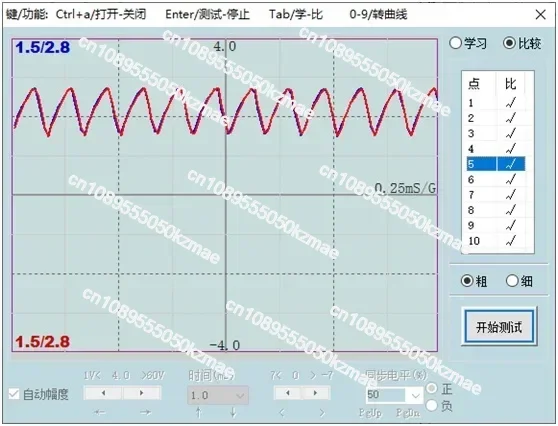This screenshot has height=426, width=558.
Task: Close the window with the X button
Action: (541, 15)
